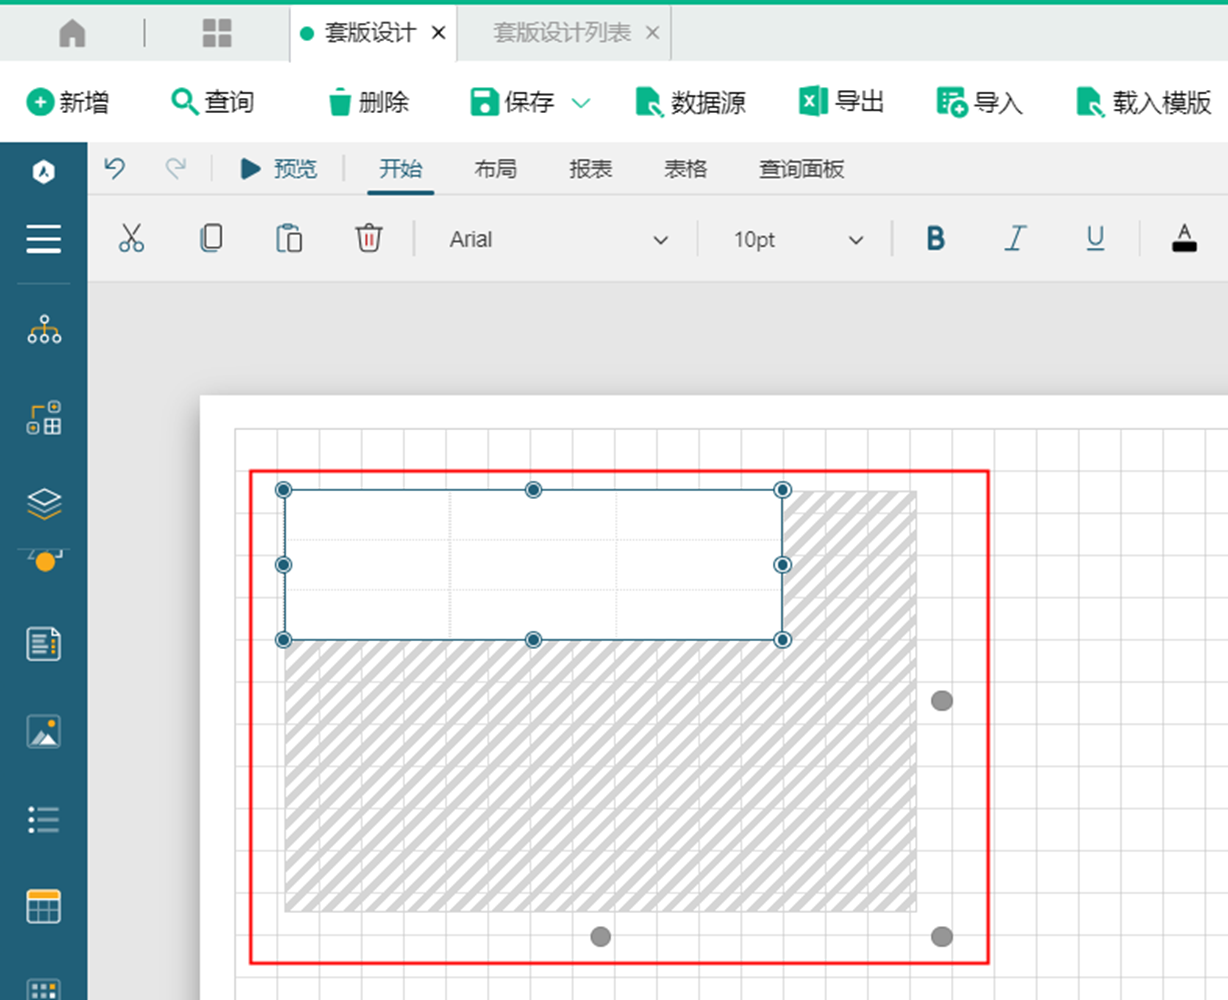Open the app grid icon
Viewport: 1228px width, 1000px height.
[217, 34]
